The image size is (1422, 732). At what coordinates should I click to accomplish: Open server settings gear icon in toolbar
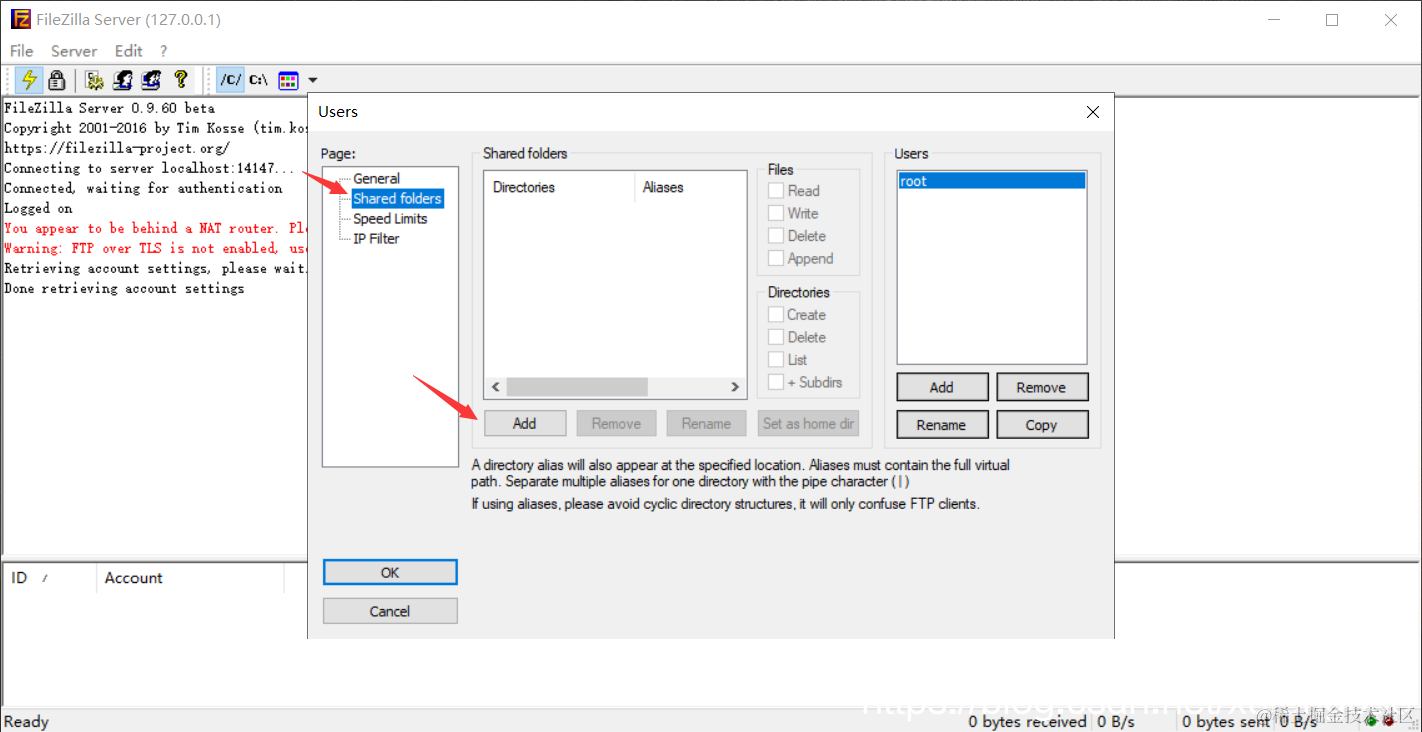[x=95, y=80]
